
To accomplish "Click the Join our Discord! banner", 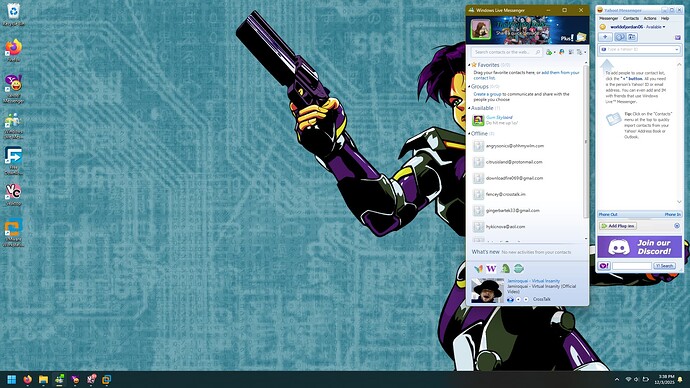I will (x=639, y=247).
